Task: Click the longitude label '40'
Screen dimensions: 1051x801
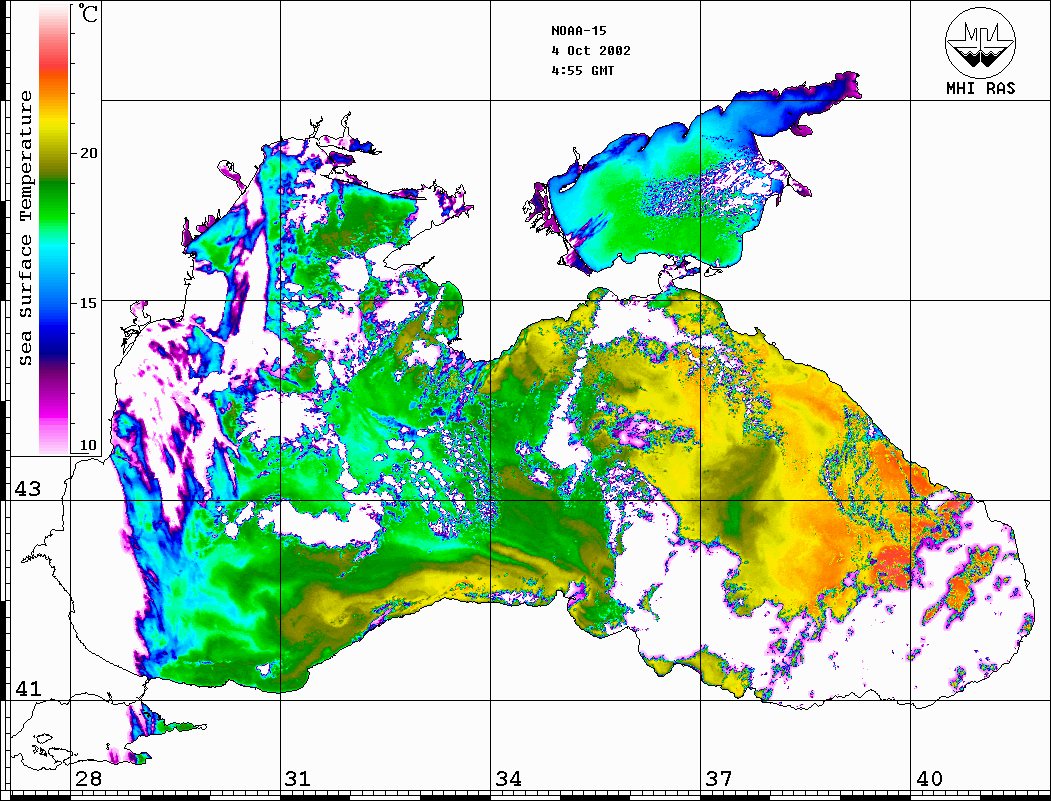Action: pyautogui.click(x=929, y=778)
